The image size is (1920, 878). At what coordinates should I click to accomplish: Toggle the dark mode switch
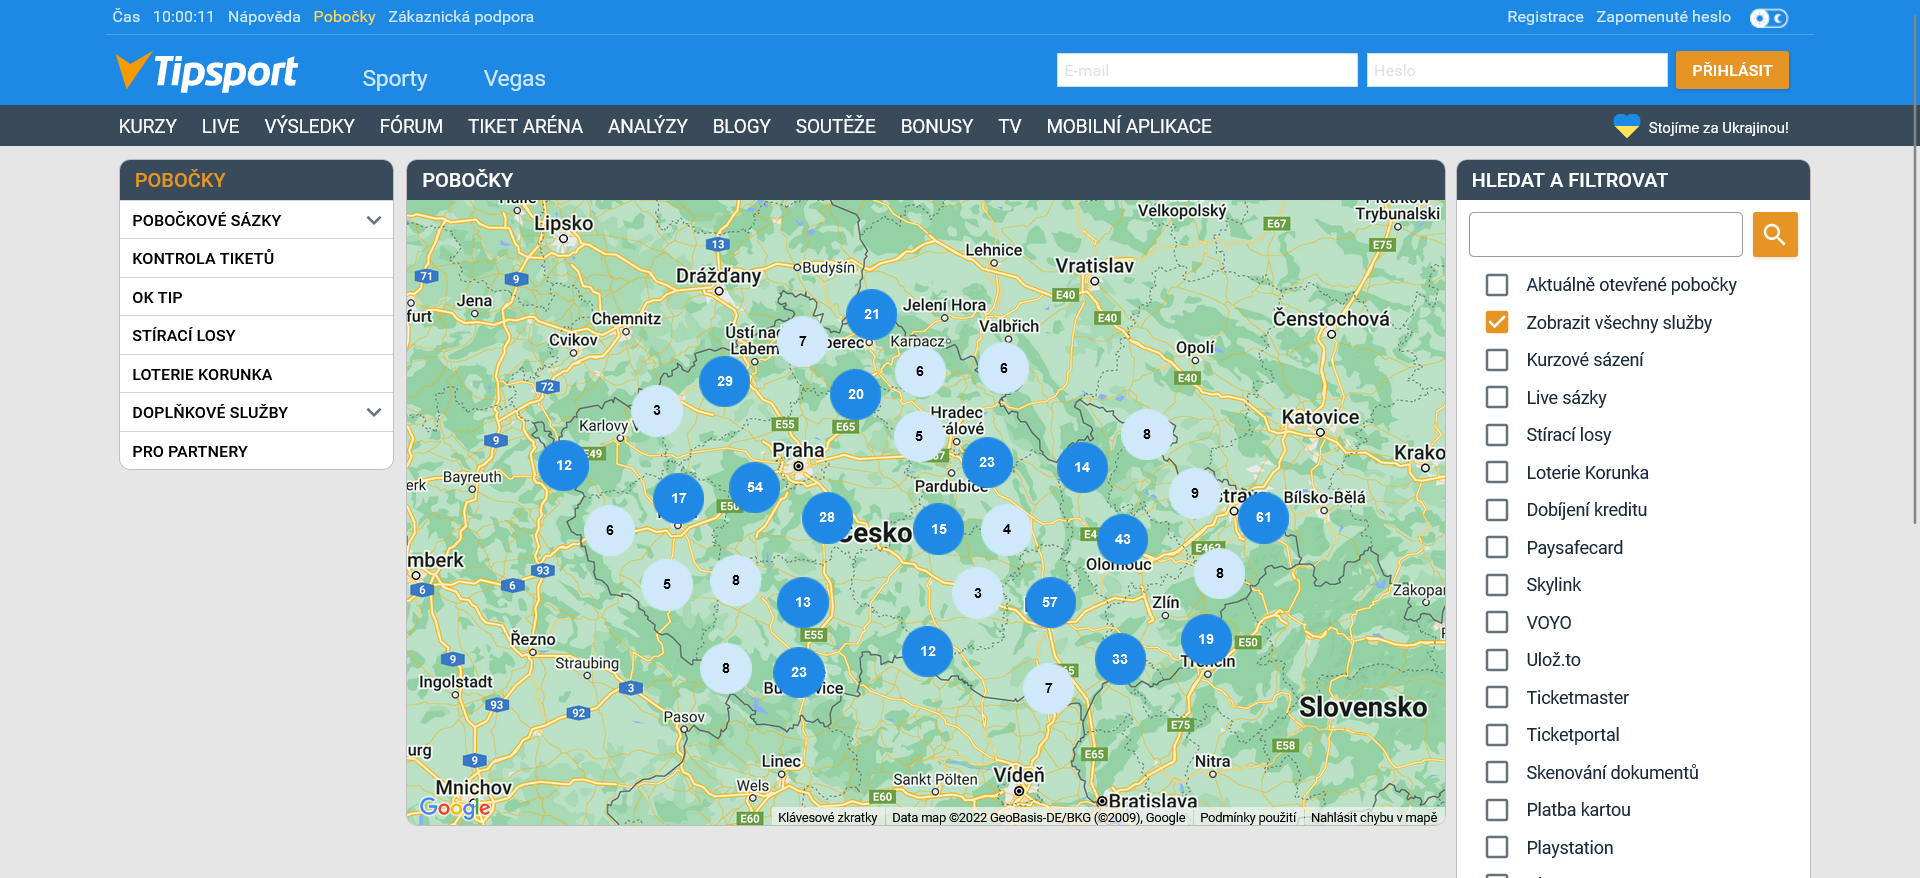pyautogui.click(x=1769, y=18)
